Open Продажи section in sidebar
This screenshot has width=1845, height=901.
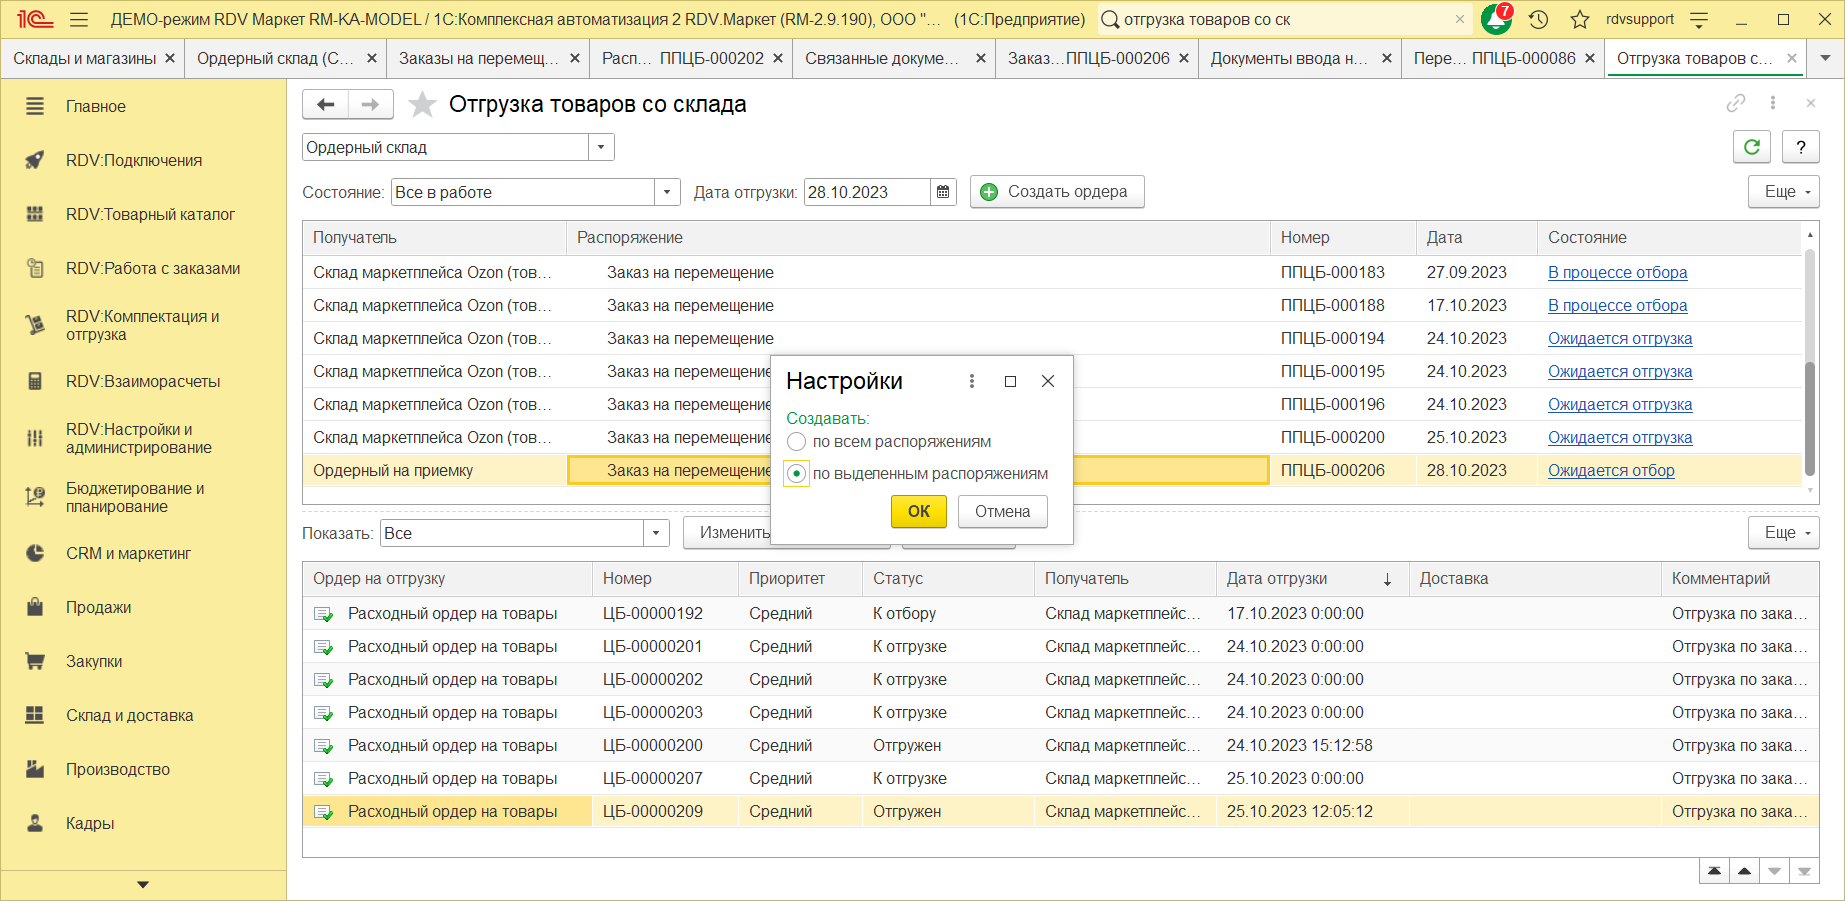pos(98,608)
